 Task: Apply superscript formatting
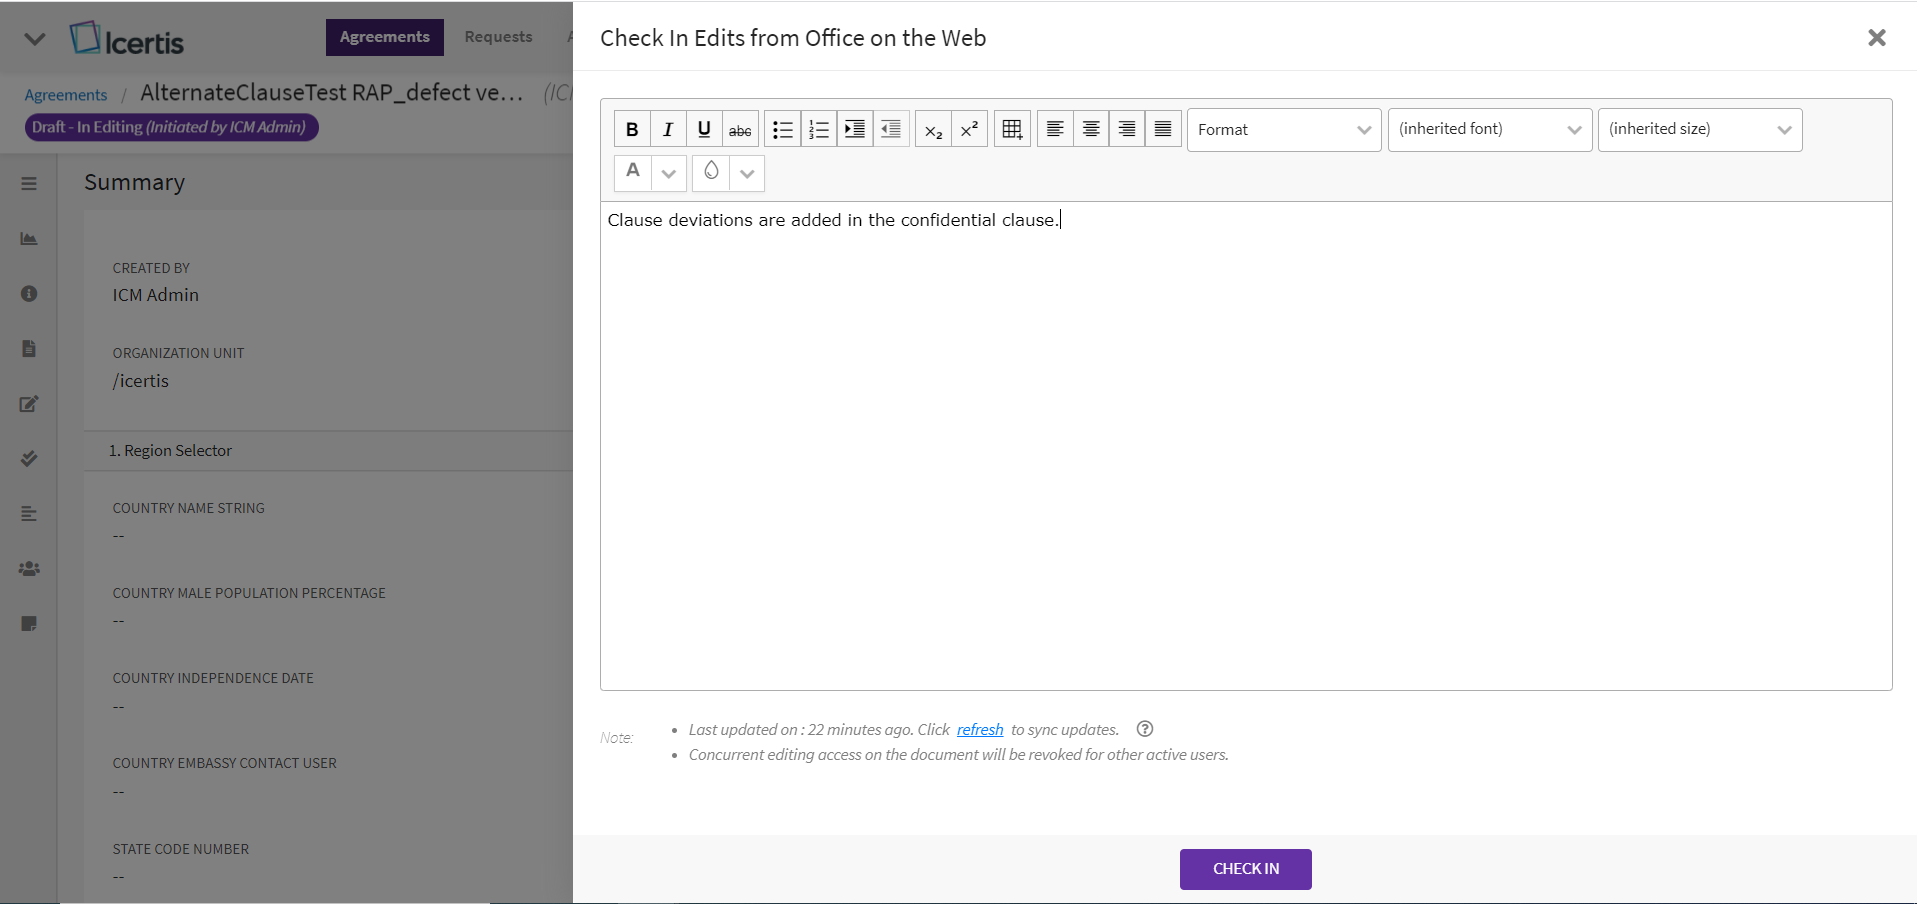coord(969,129)
